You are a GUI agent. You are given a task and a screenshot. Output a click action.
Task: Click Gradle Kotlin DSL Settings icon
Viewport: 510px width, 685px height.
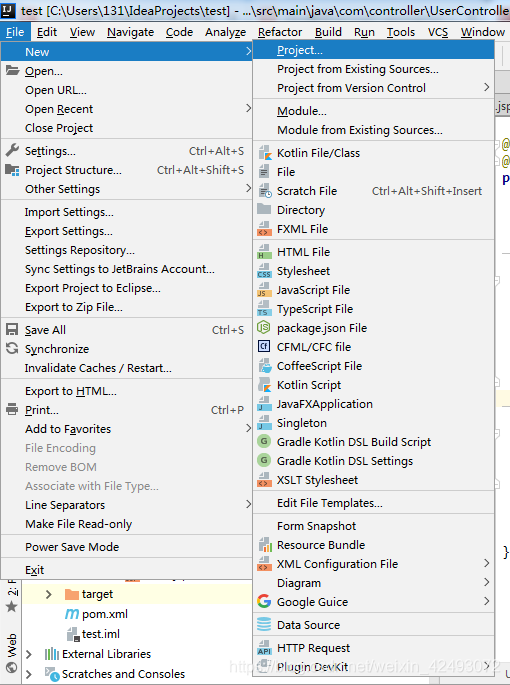(264, 460)
